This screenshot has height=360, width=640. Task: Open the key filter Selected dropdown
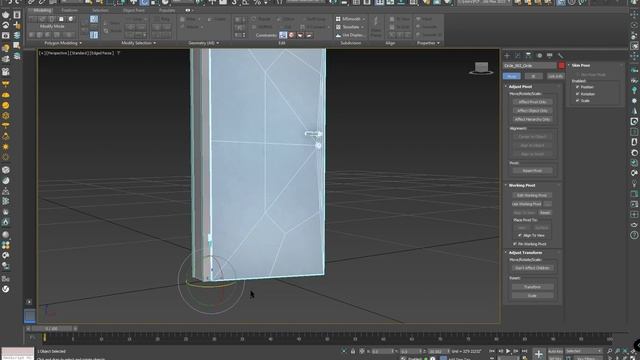pos(583,351)
